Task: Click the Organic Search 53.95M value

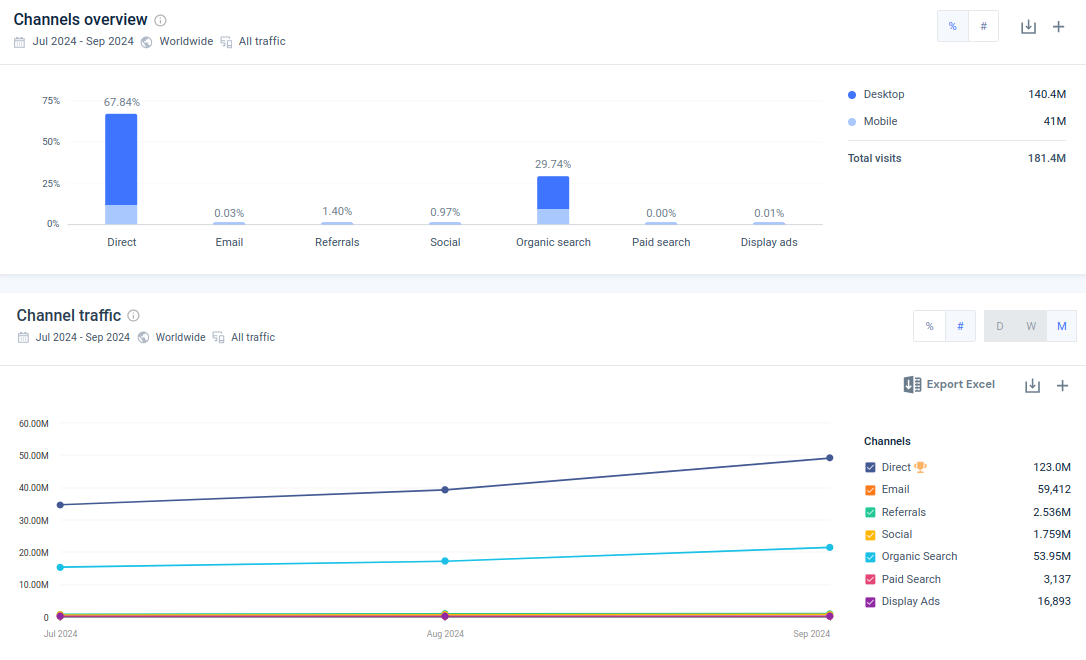Action: pyautogui.click(x=1052, y=556)
